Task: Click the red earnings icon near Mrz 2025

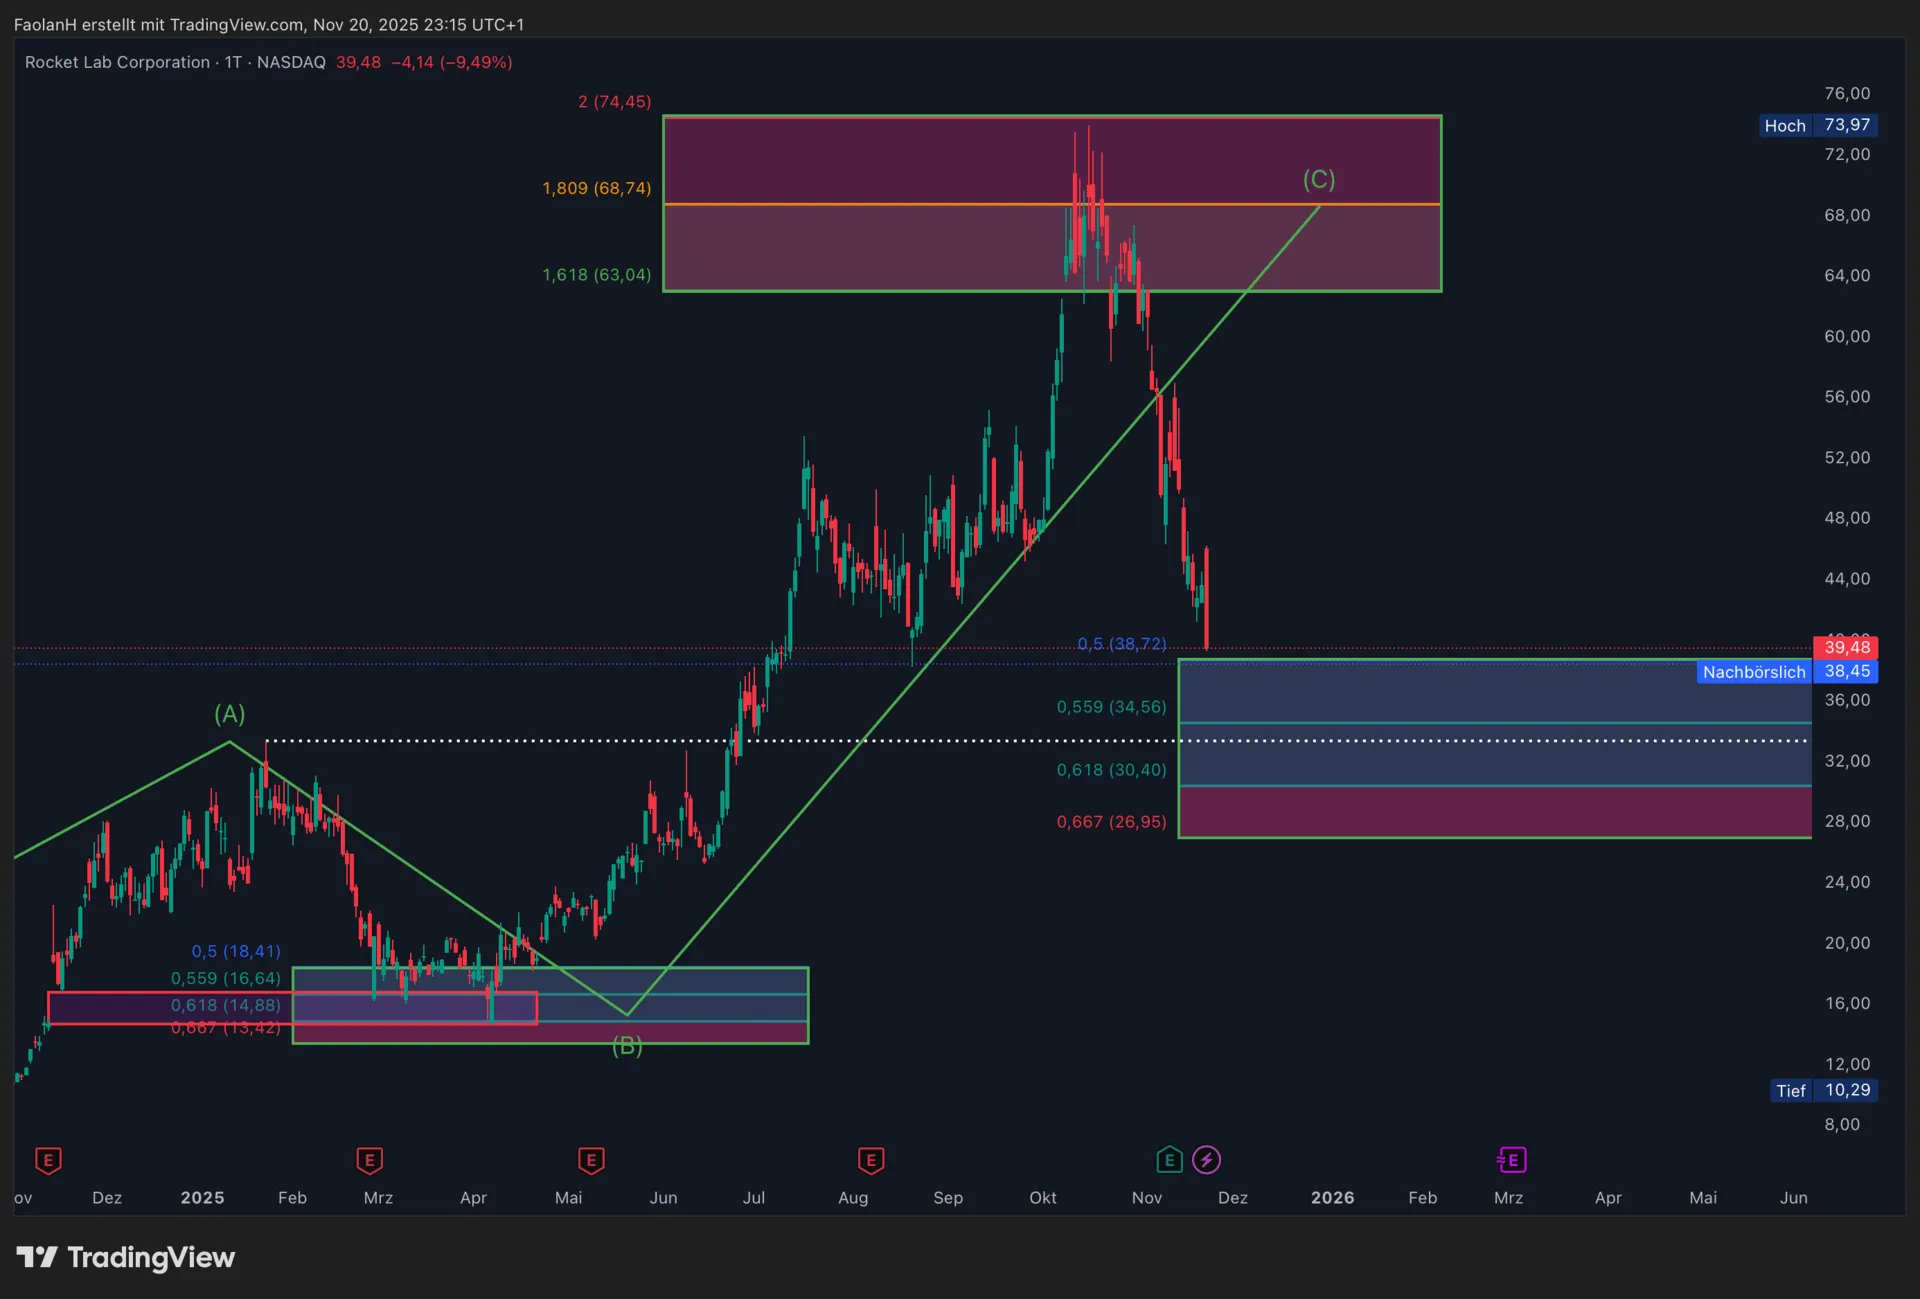Action: pyautogui.click(x=369, y=1160)
